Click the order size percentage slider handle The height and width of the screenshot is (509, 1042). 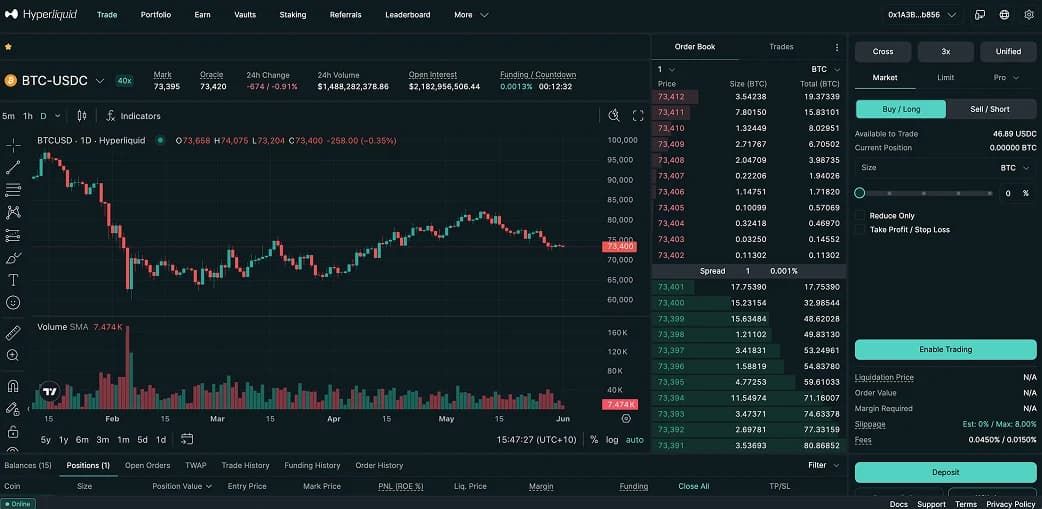point(859,193)
